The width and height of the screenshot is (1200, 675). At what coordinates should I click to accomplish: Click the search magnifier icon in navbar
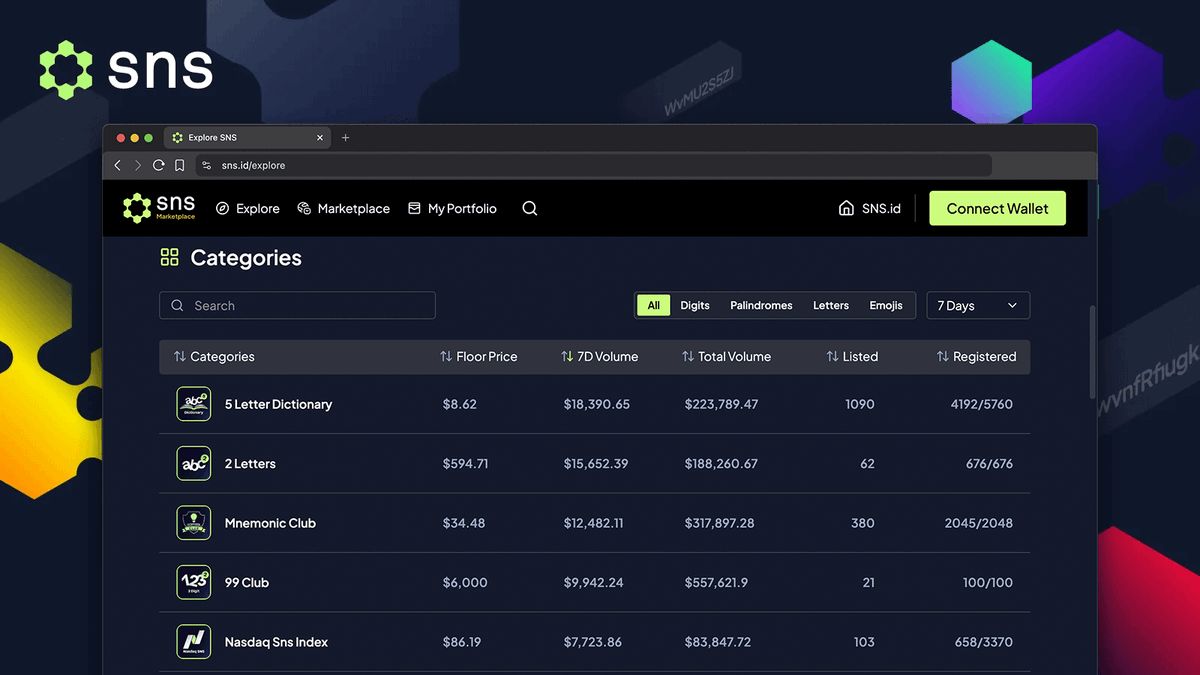[530, 209]
